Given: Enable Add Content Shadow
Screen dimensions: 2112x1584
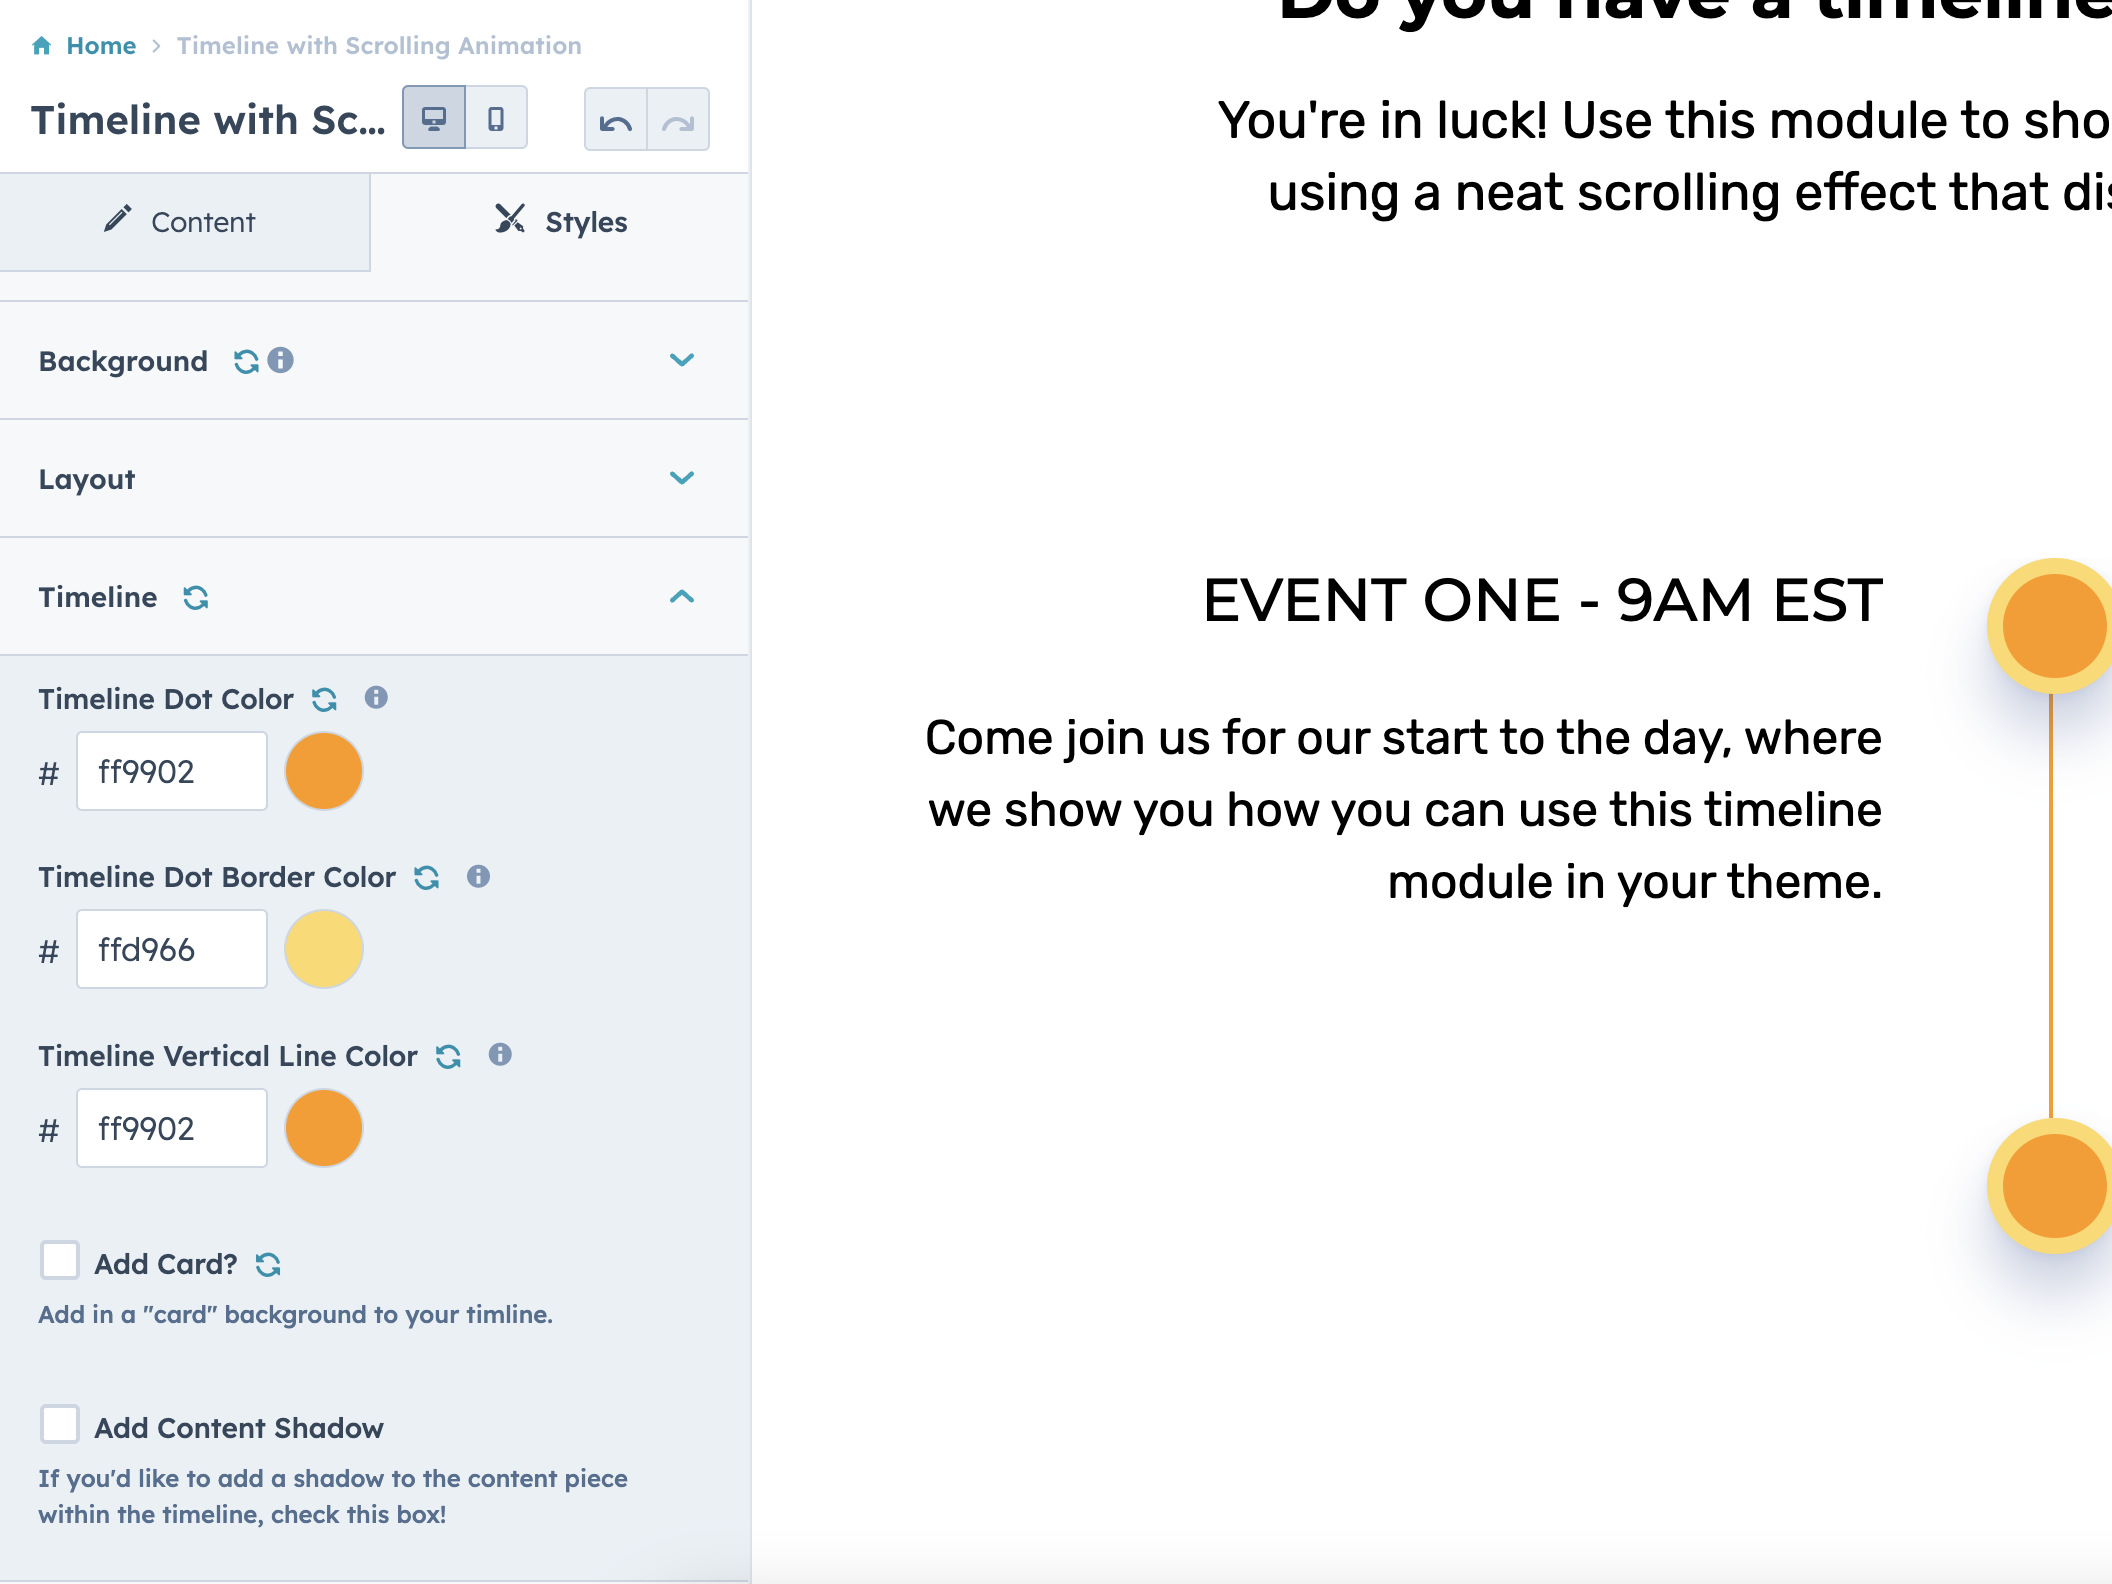Looking at the screenshot, I should pyautogui.click(x=60, y=1426).
